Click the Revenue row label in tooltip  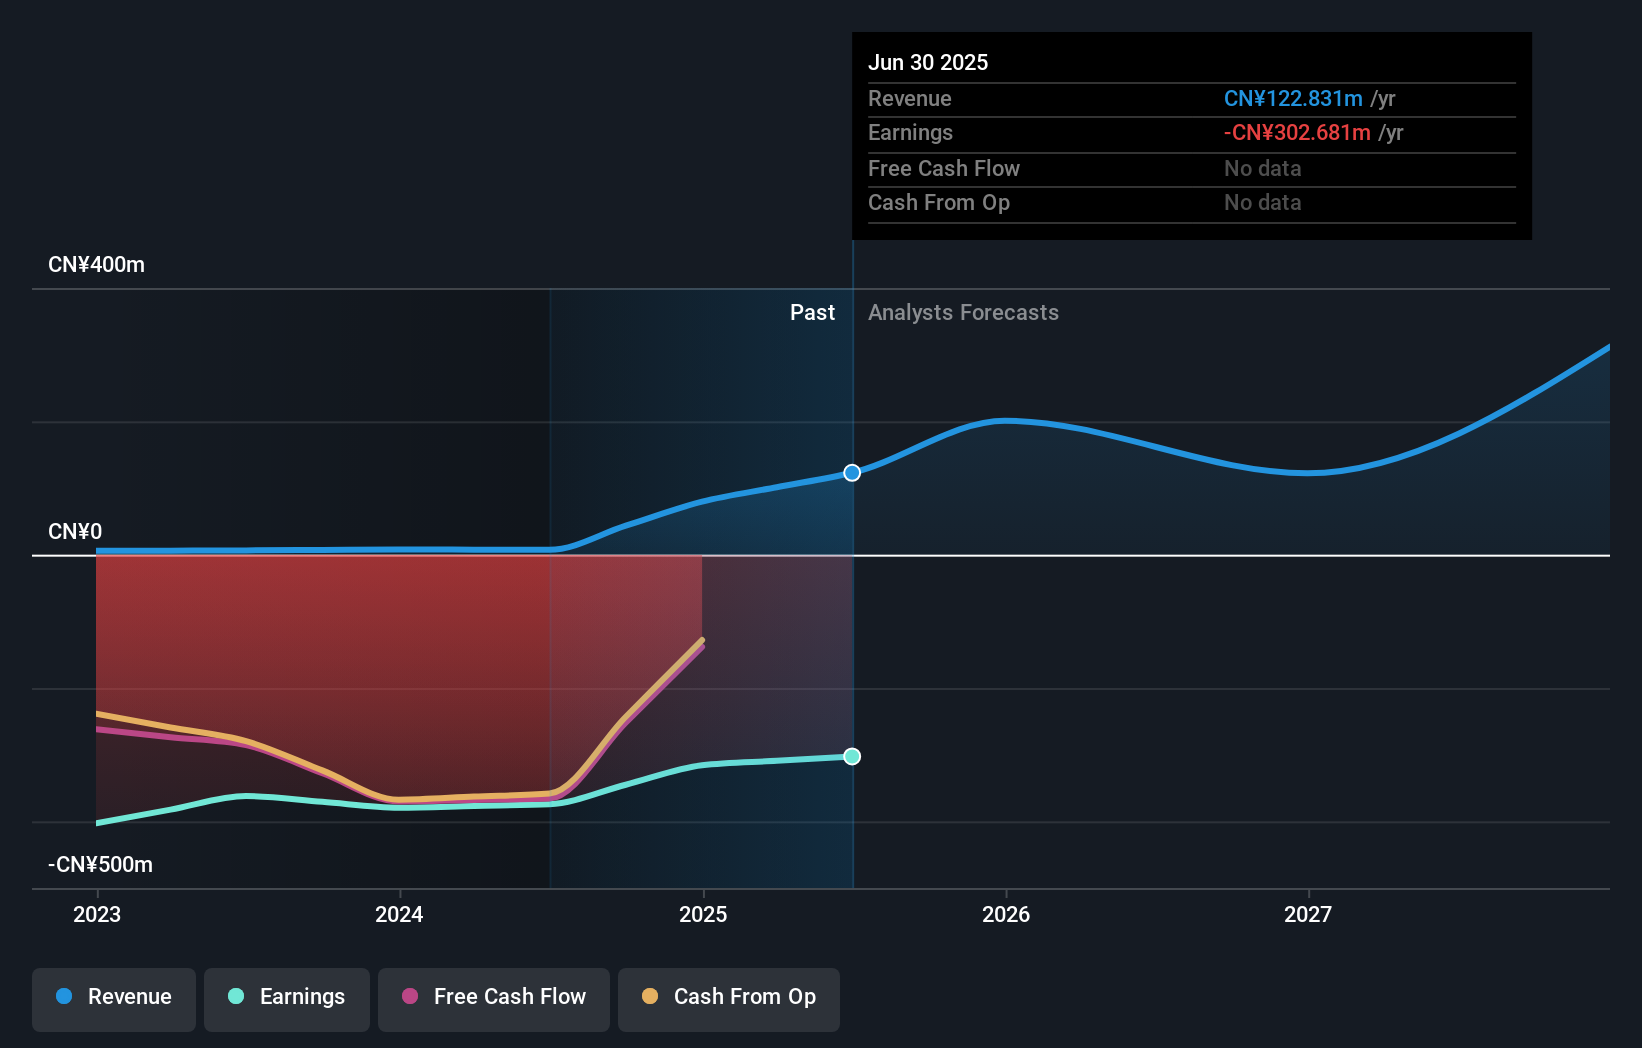pyautogui.click(x=910, y=99)
